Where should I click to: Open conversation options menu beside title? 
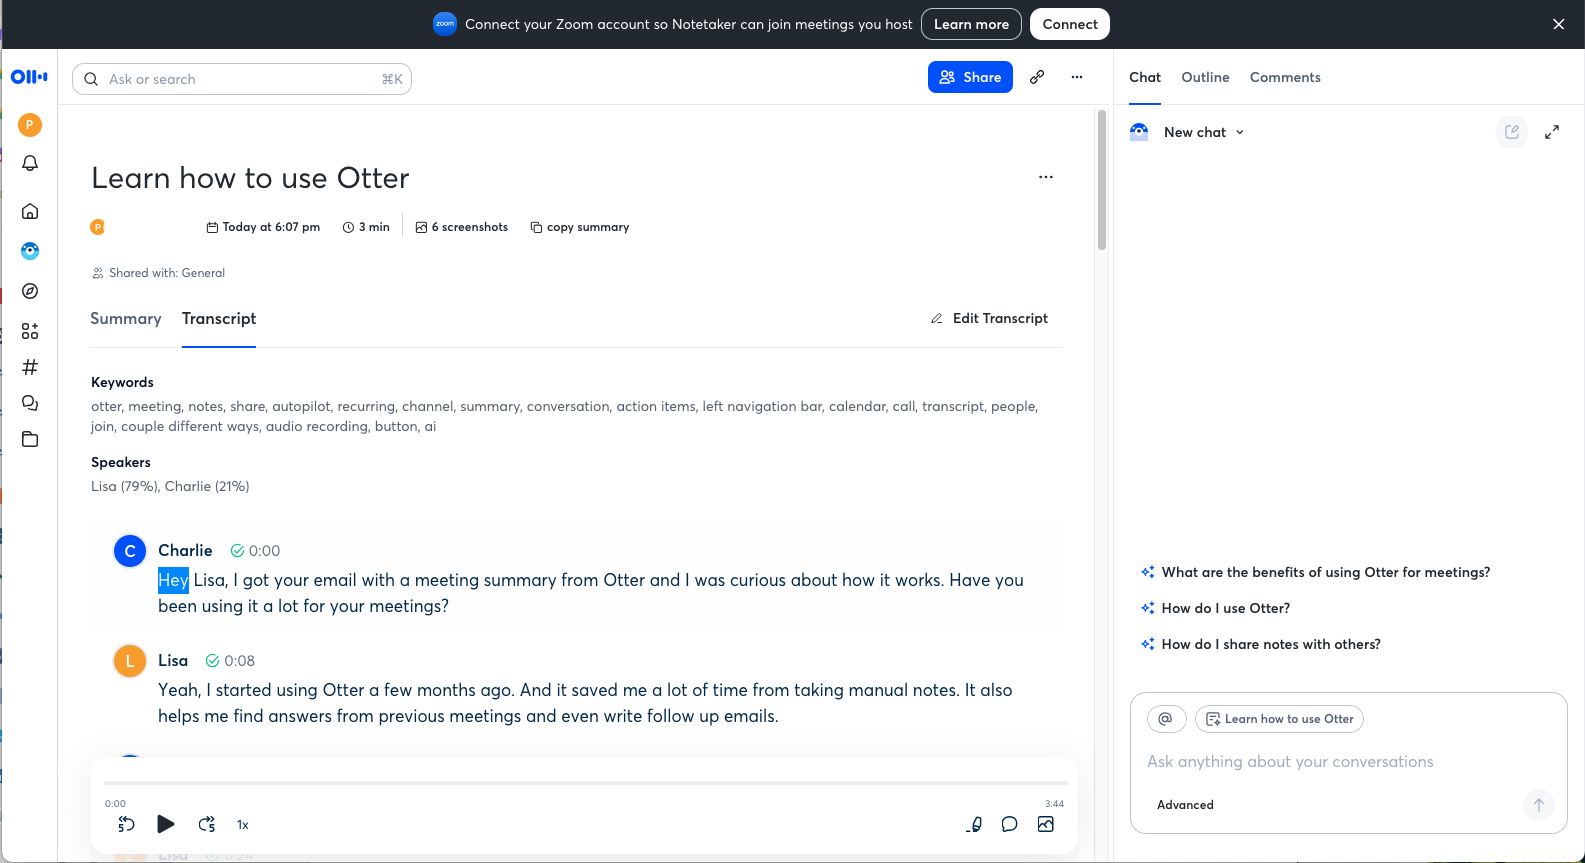click(x=1046, y=177)
